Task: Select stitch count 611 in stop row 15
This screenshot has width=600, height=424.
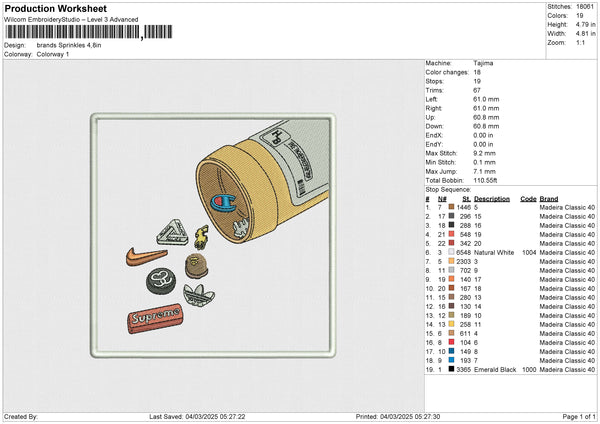Action: [x=465, y=334]
